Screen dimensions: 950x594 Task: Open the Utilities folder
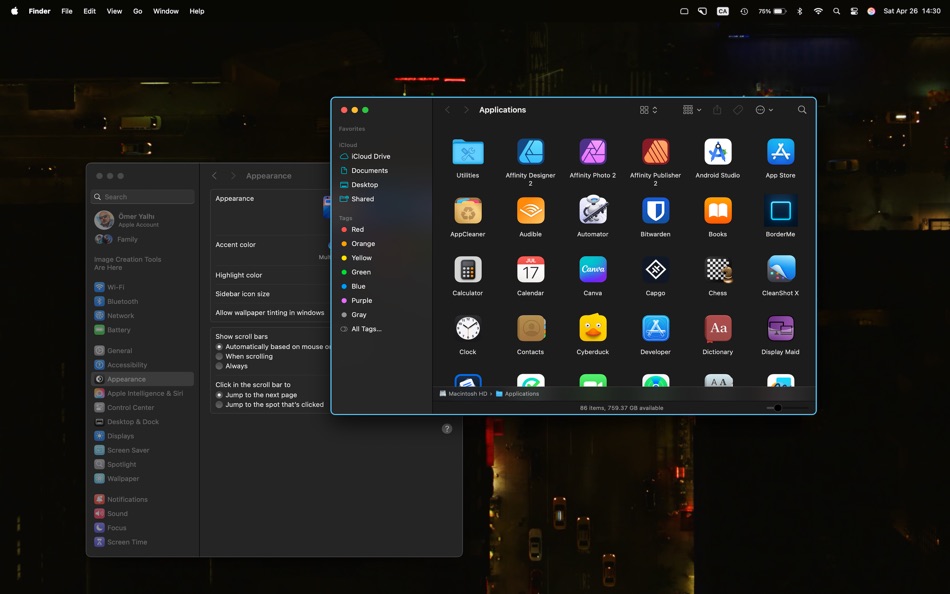click(x=468, y=152)
